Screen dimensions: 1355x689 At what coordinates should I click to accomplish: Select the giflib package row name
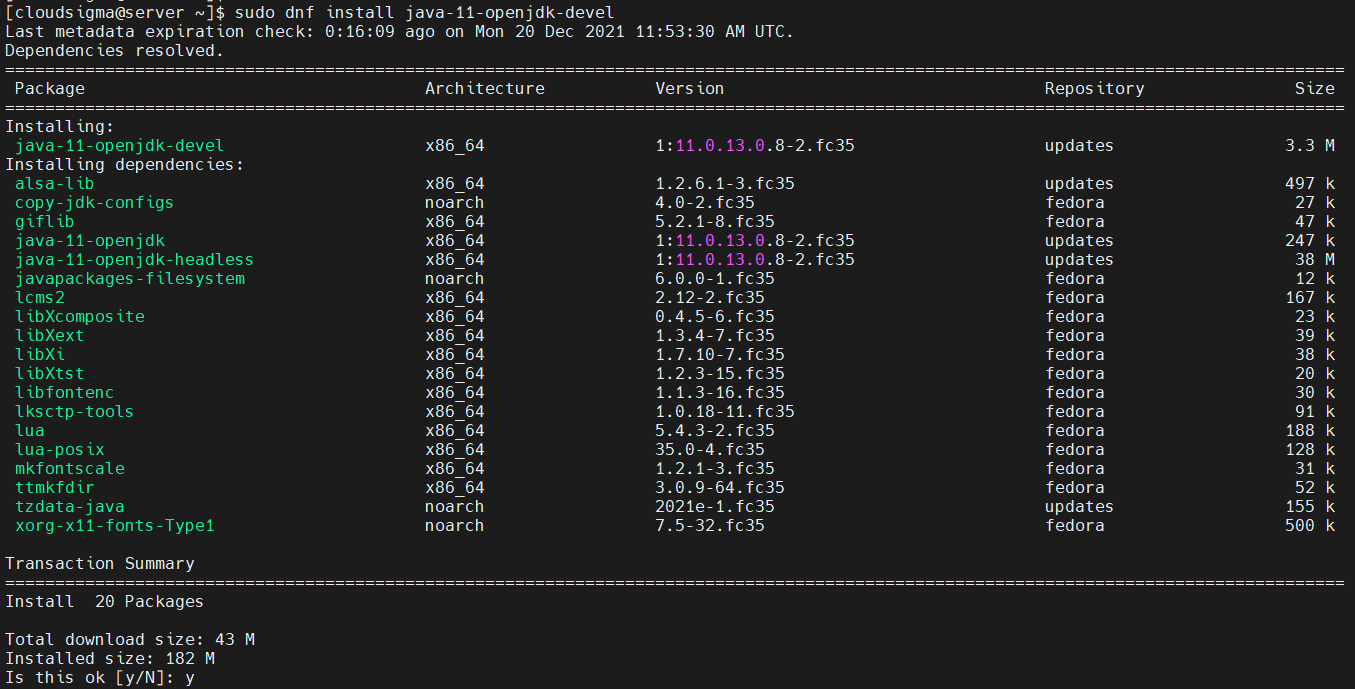pyautogui.click(x=45, y=222)
